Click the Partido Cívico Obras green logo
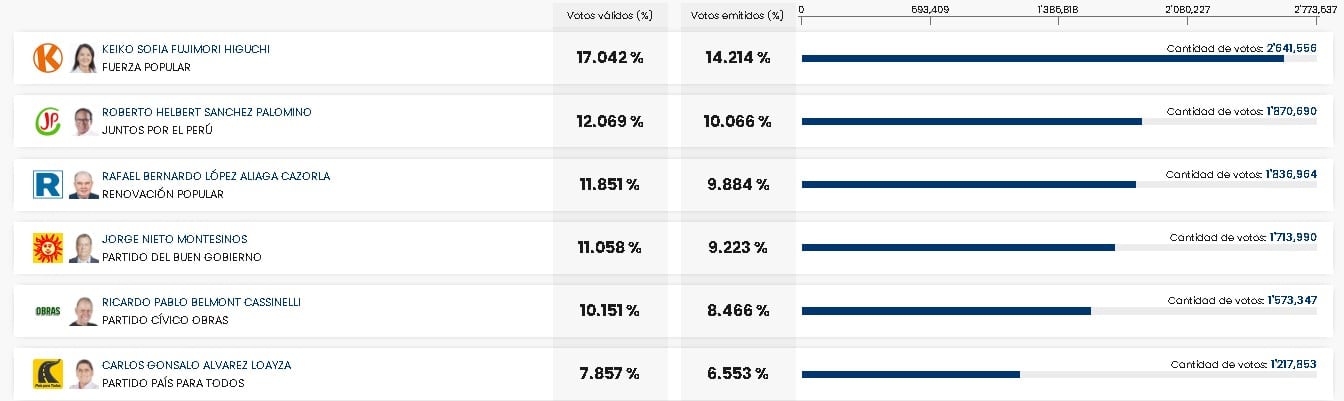 pos(47,311)
